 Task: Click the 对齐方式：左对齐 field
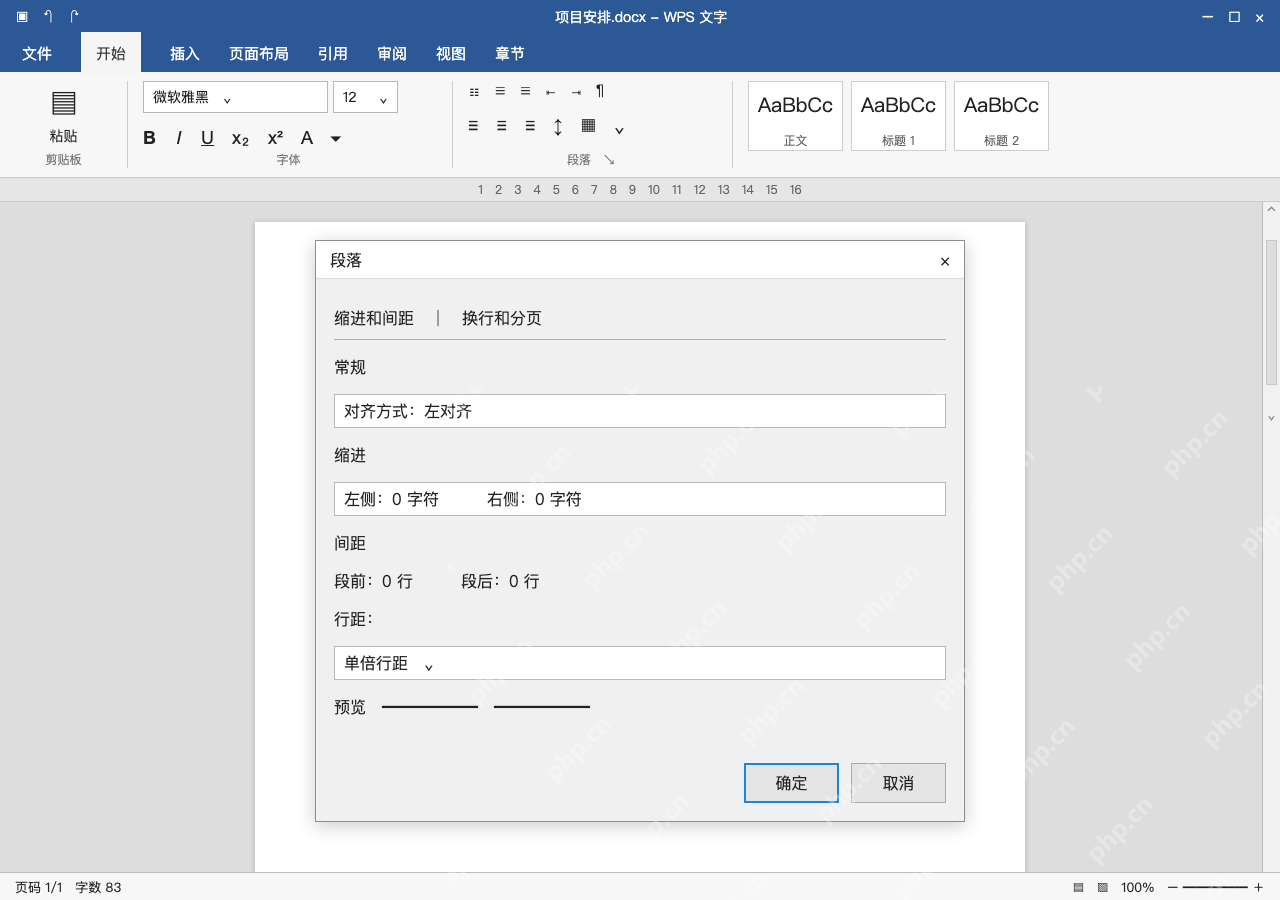point(640,411)
